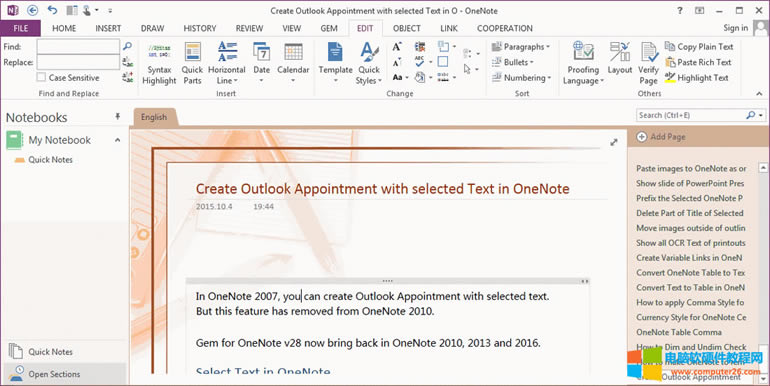Screen dimensions: 770x386
Task: Switch to the GEM ribbon tab
Action: coord(329,28)
